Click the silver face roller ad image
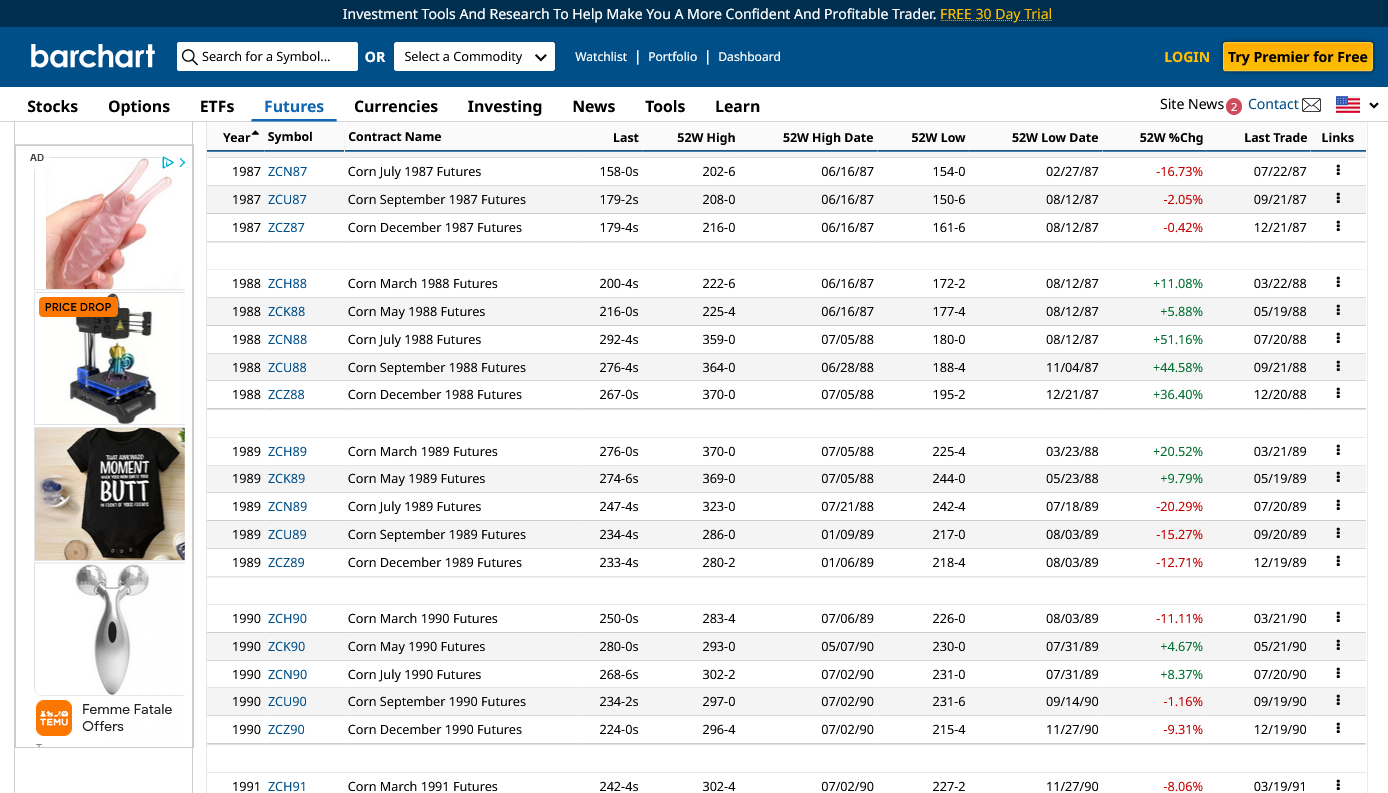Screen dimensions: 1388x793 click(110, 628)
